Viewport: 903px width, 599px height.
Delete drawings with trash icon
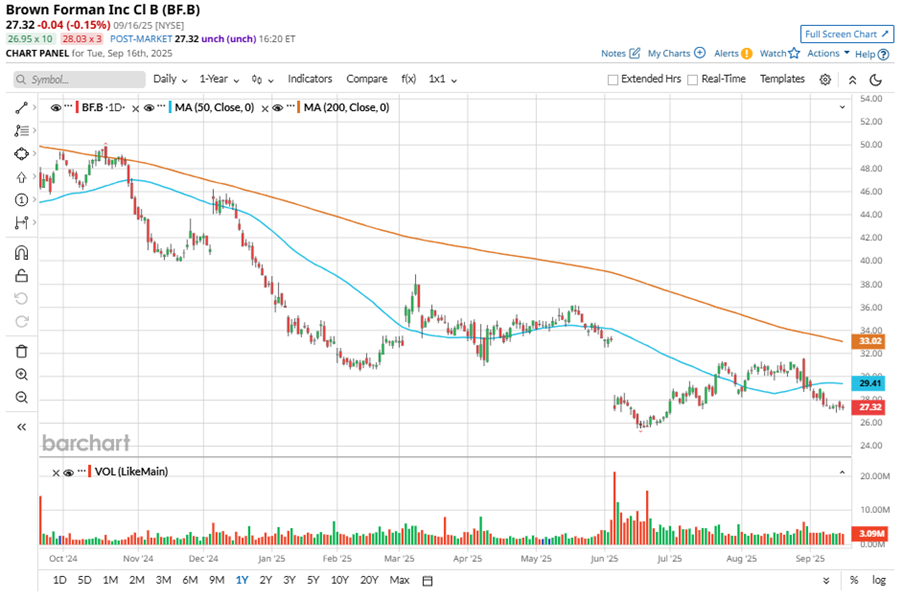[x=21, y=351]
